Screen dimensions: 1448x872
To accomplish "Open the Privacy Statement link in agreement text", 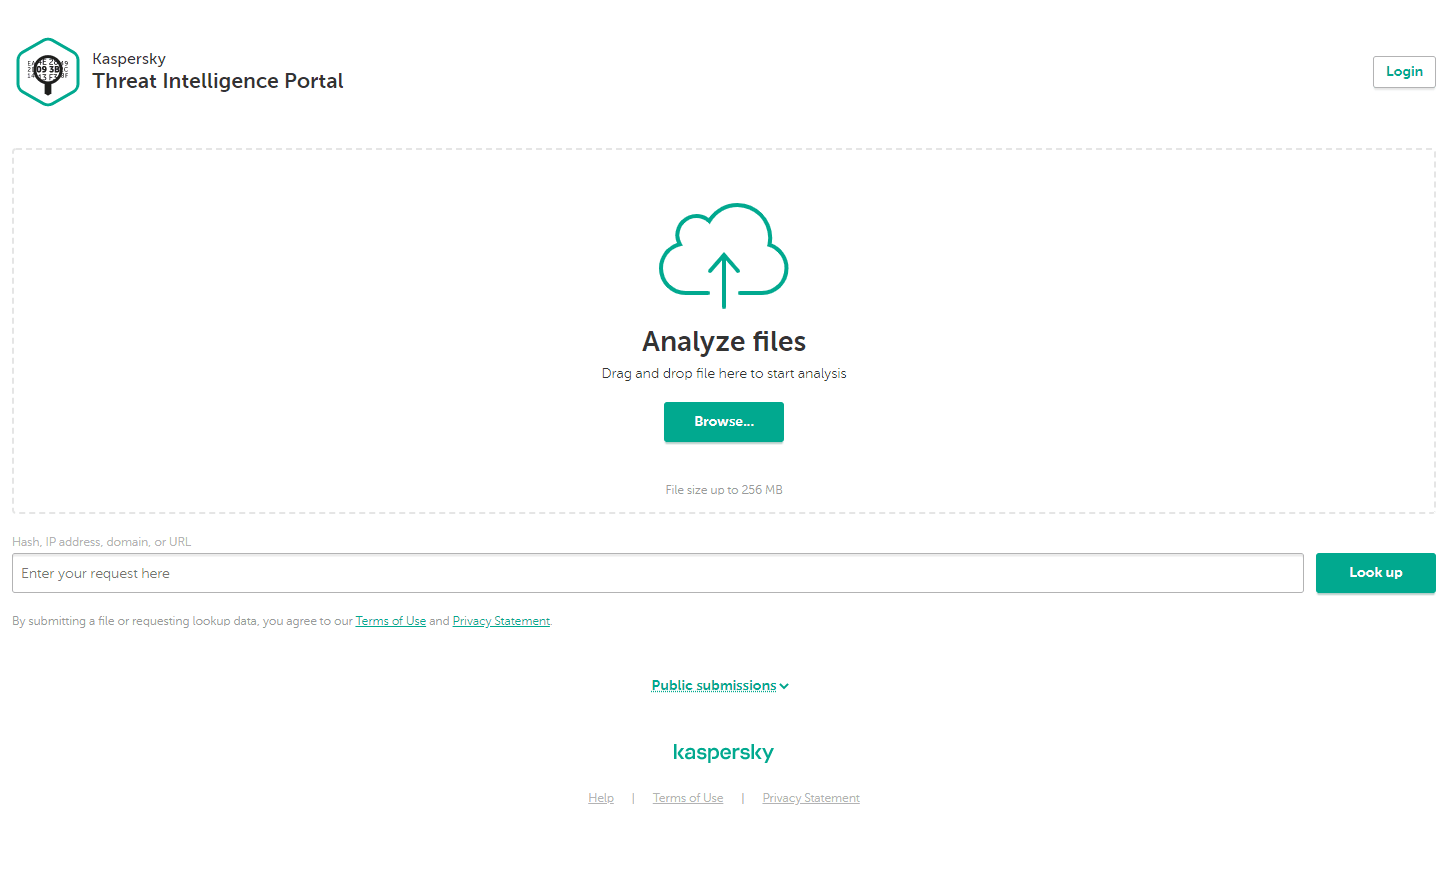I will (x=501, y=621).
